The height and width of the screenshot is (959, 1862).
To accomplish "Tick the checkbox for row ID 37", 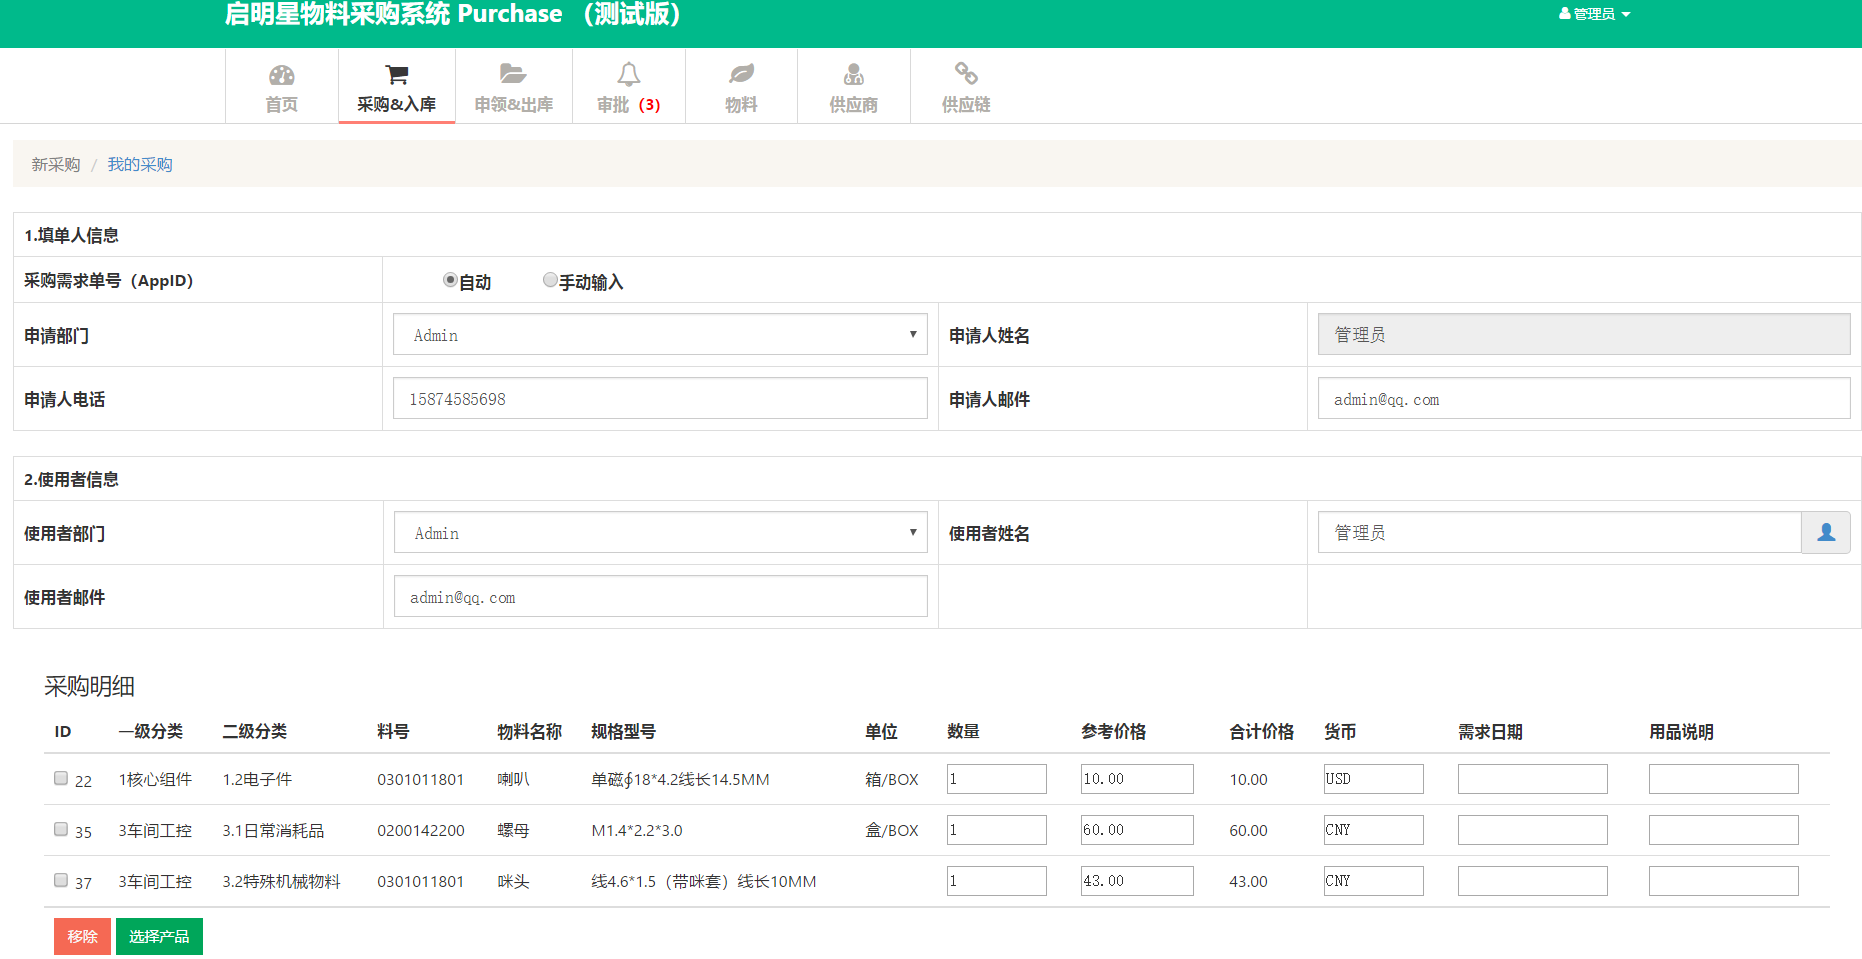I will [x=61, y=880].
